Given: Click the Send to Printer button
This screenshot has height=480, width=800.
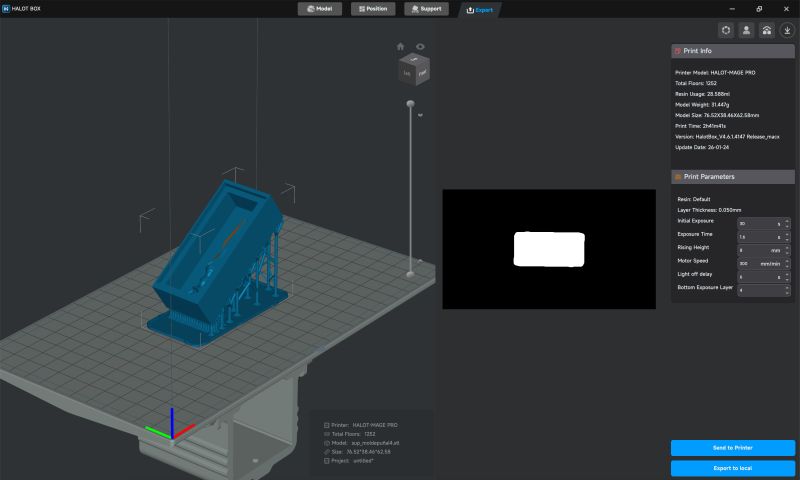Looking at the screenshot, I should 733,448.
